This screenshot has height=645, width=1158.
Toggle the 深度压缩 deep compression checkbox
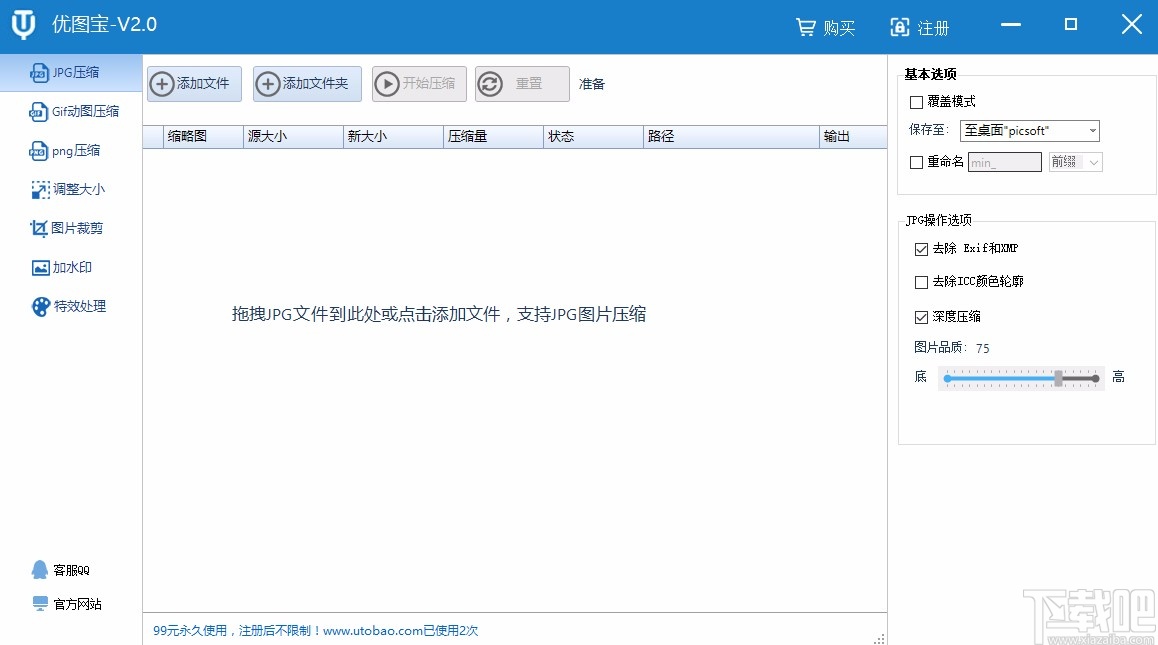(x=921, y=315)
